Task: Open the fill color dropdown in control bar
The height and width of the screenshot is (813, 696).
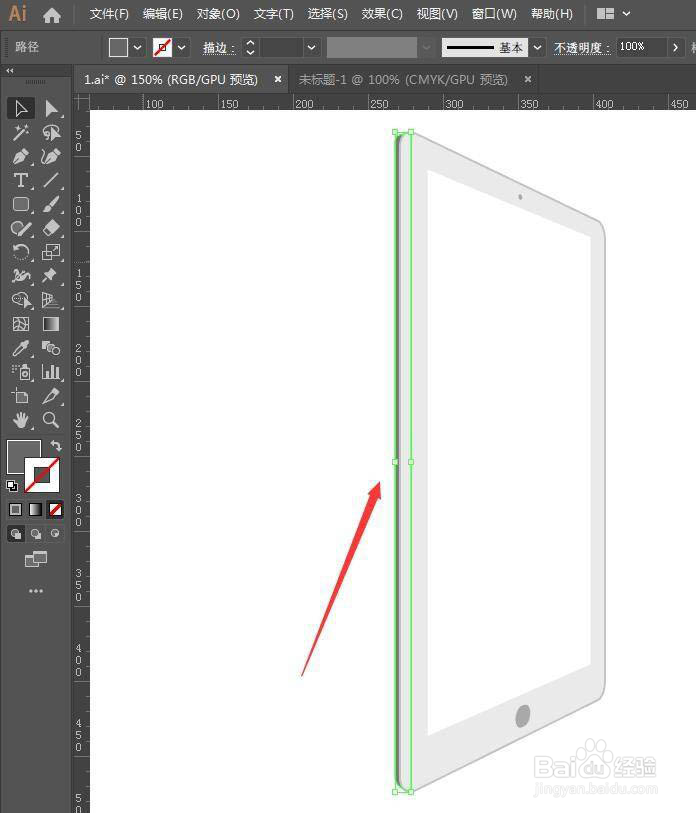Action: pos(137,48)
